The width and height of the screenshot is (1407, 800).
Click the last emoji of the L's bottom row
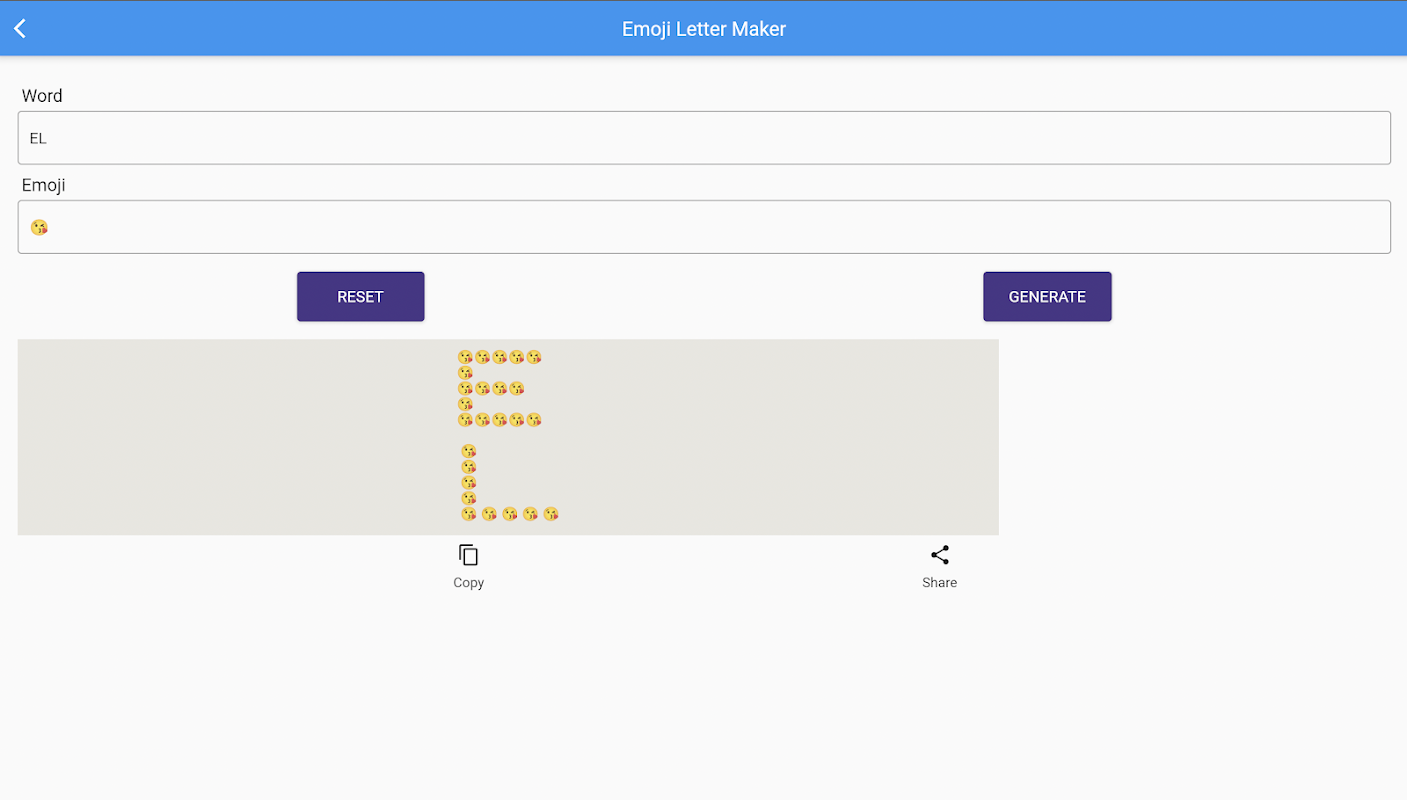point(551,514)
